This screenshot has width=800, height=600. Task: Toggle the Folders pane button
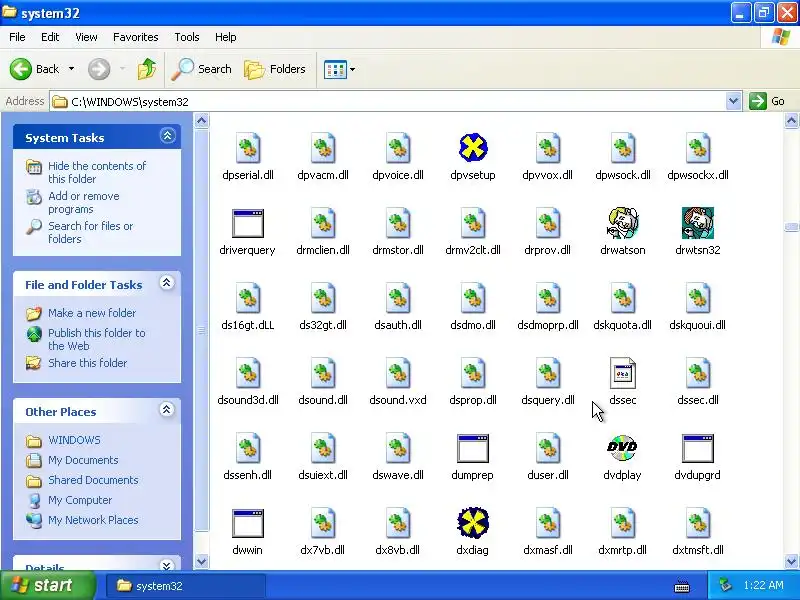(275, 69)
